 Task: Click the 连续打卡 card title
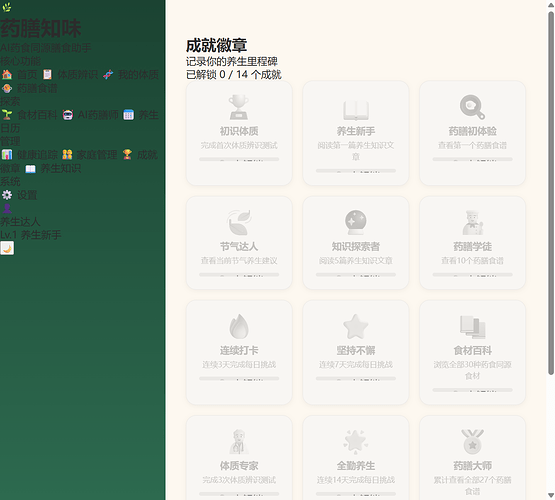coord(239,351)
